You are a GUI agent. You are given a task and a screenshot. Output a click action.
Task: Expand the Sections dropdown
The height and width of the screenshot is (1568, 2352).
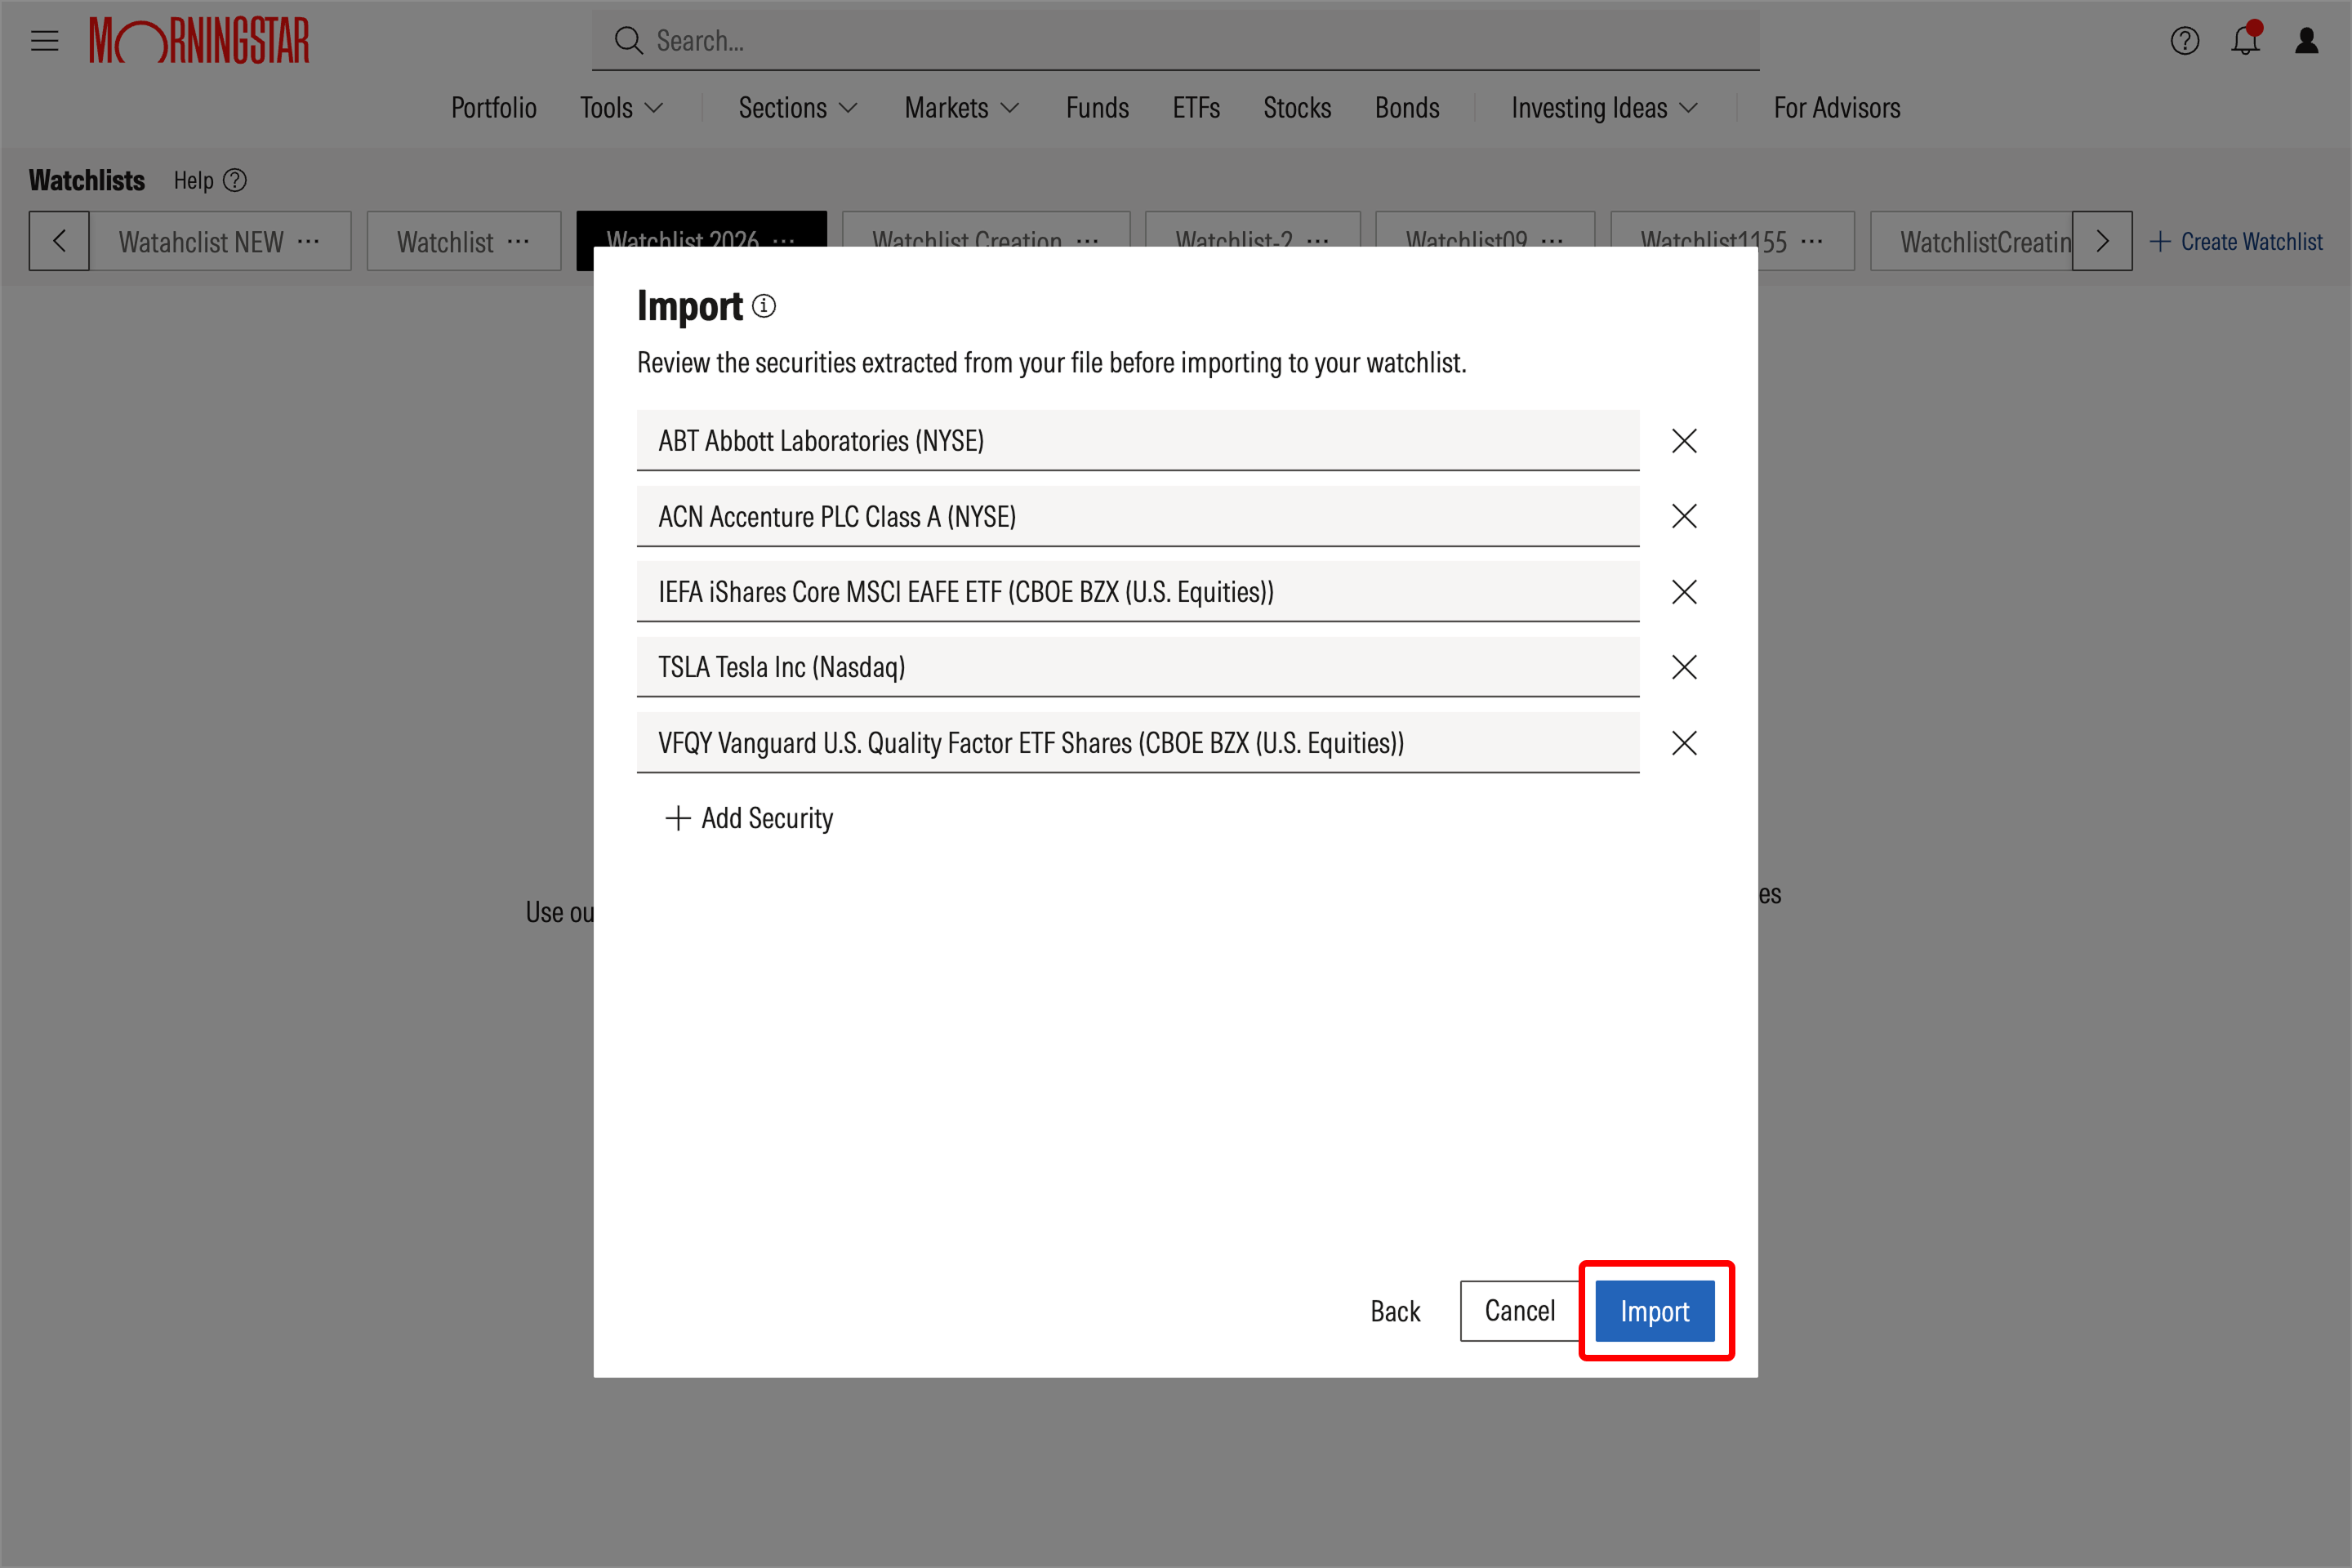[x=797, y=108]
